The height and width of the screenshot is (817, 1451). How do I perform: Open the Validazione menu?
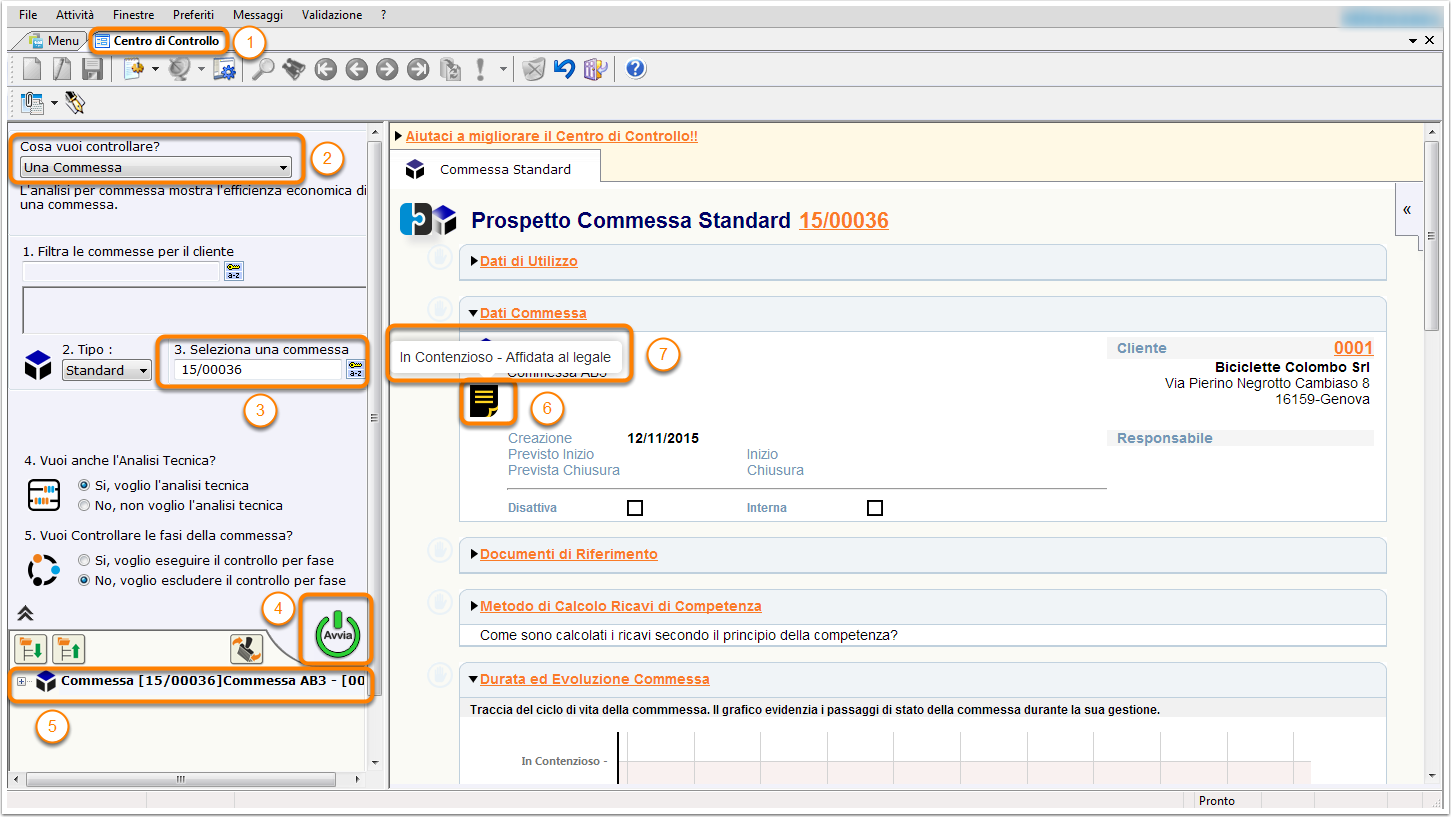(332, 15)
